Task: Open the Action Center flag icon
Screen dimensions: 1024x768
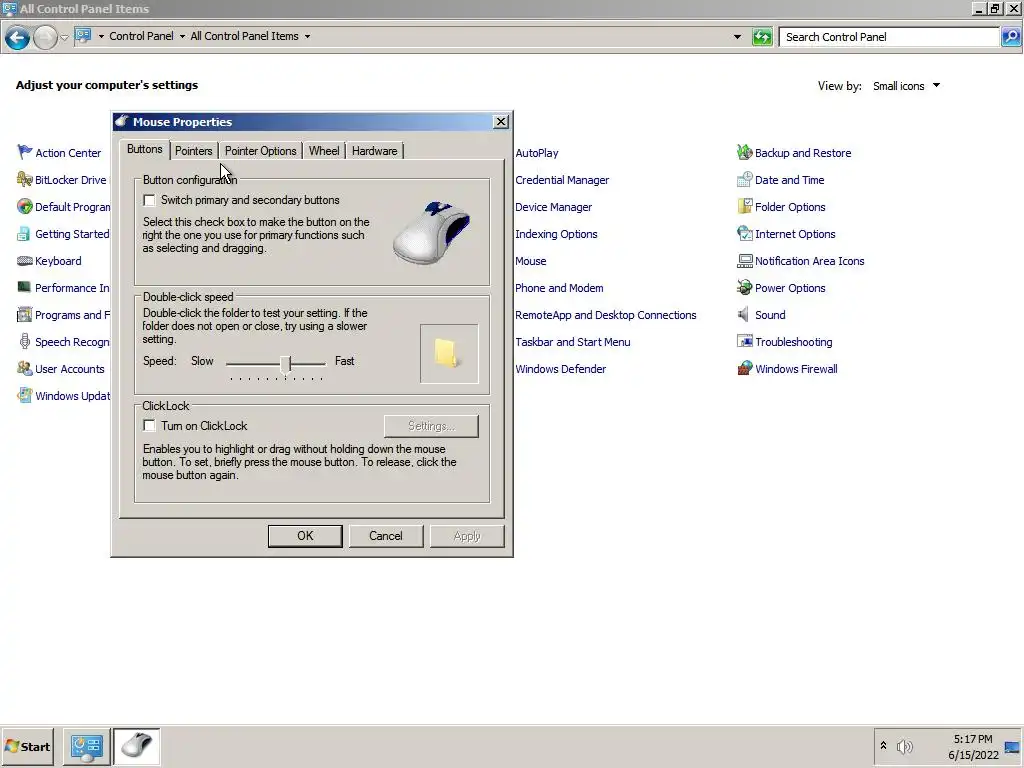Action: click(x=24, y=152)
